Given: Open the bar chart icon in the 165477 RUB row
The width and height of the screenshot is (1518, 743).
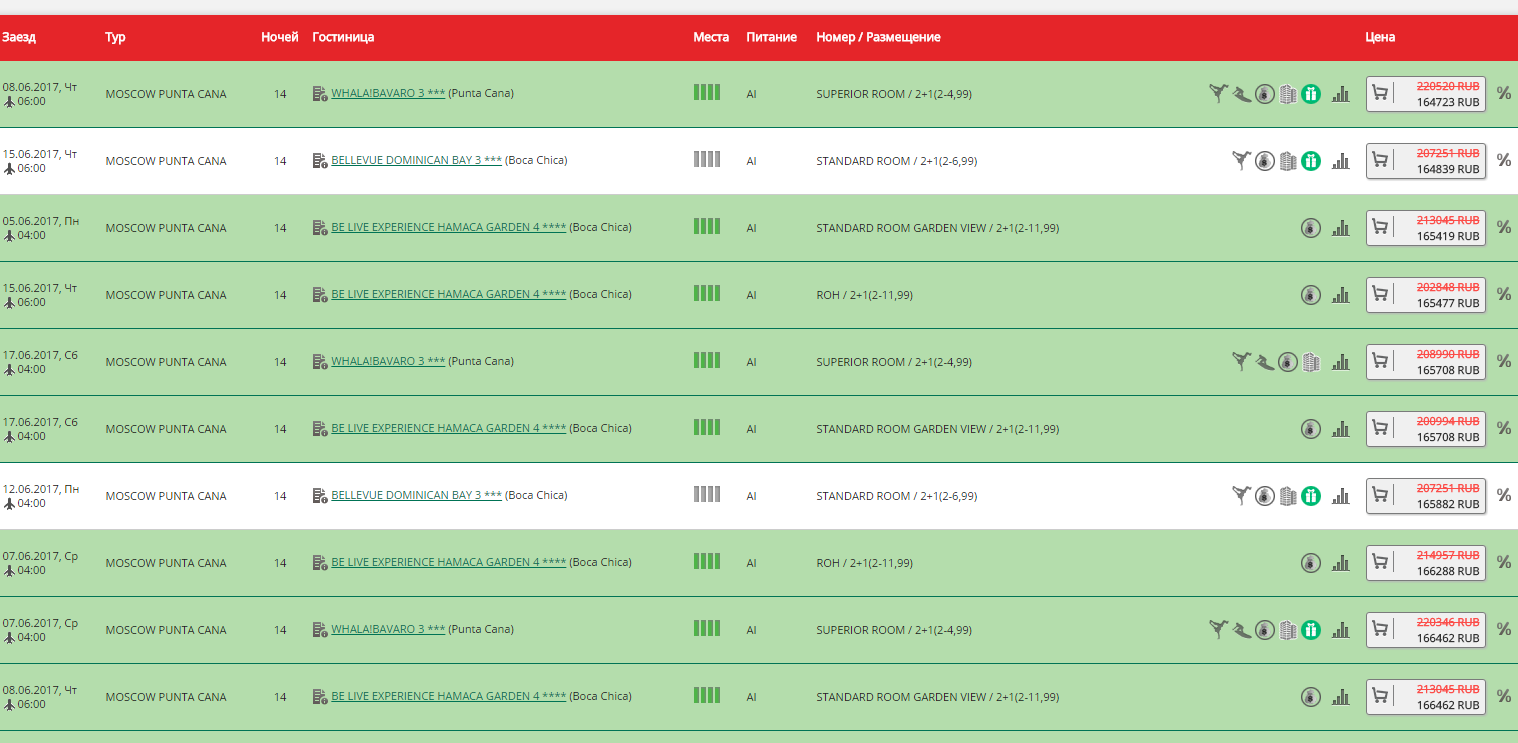Looking at the screenshot, I should [x=1341, y=295].
